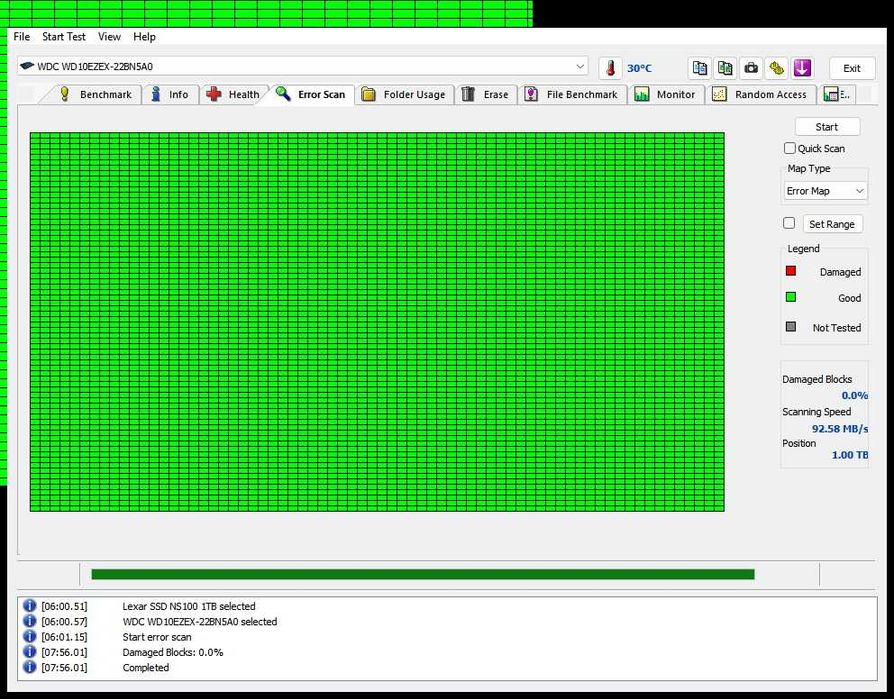Open the Help menu

144,36
